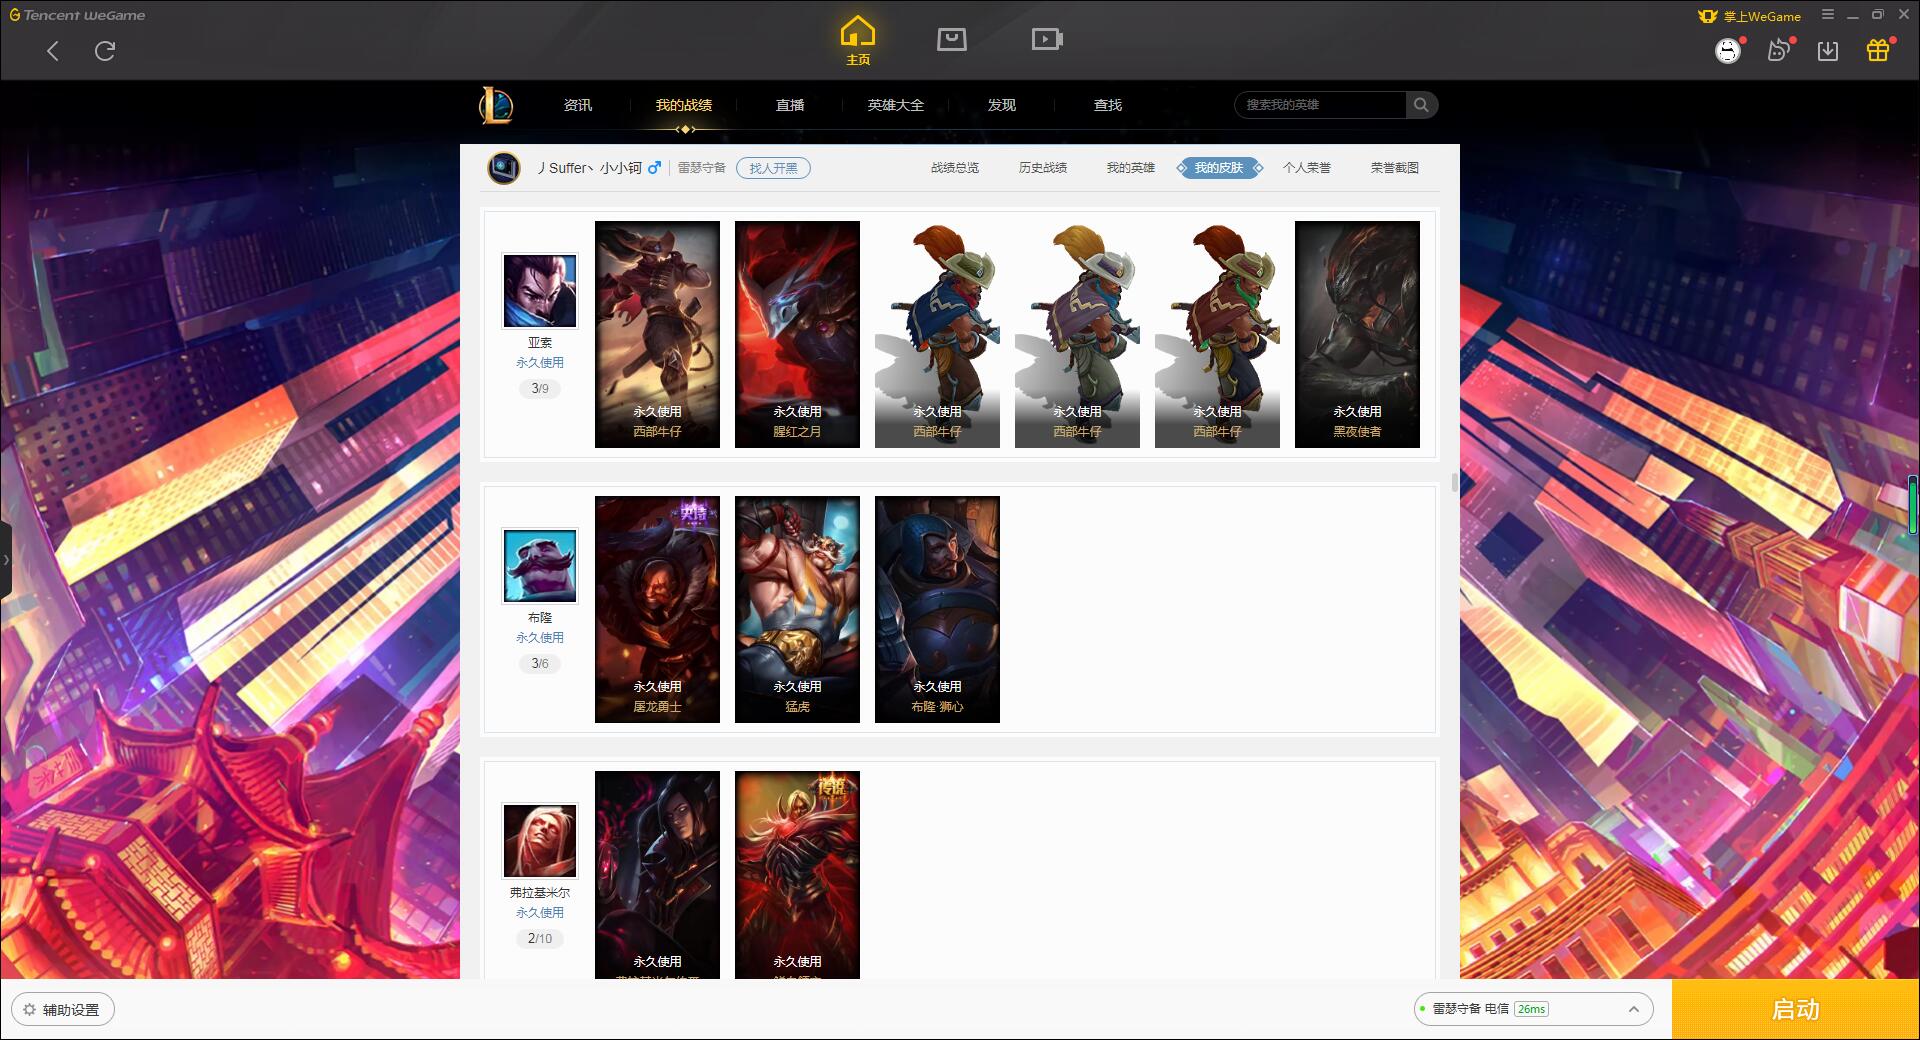Open the gift box icon
The width and height of the screenshot is (1920, 1040).
tap(1878, 50)
